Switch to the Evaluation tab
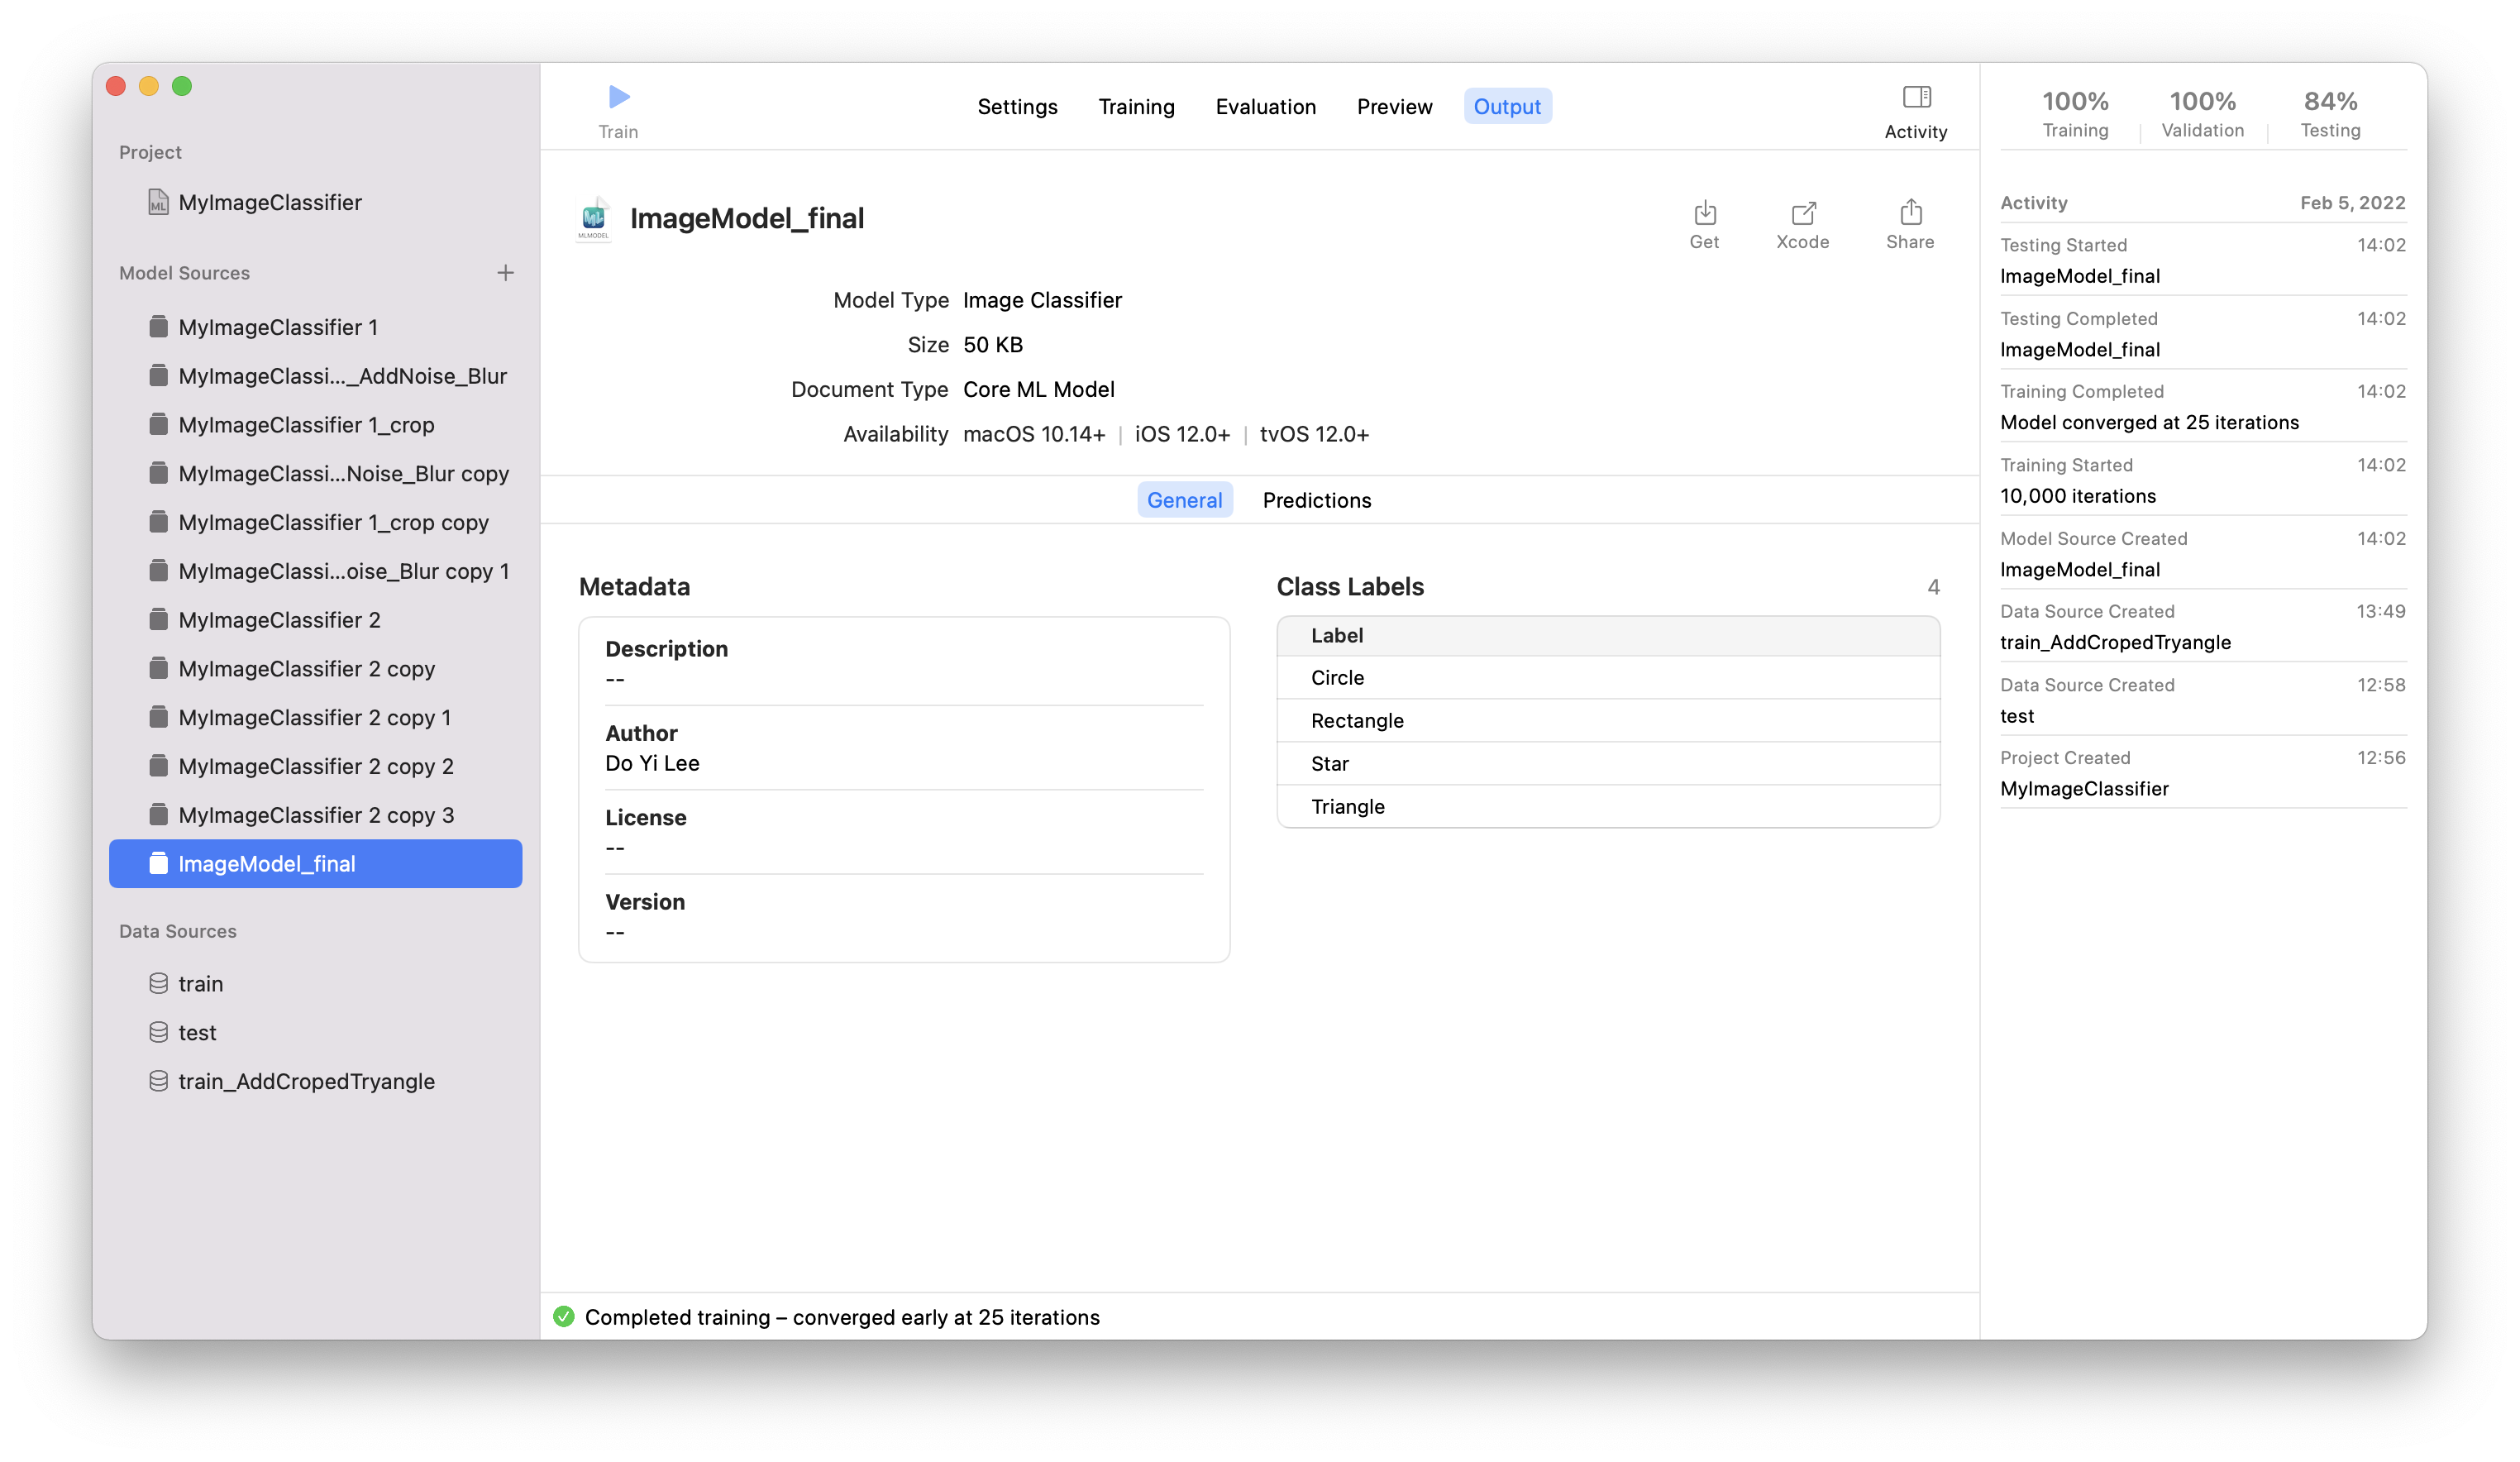 click(x=1265, y=107)
